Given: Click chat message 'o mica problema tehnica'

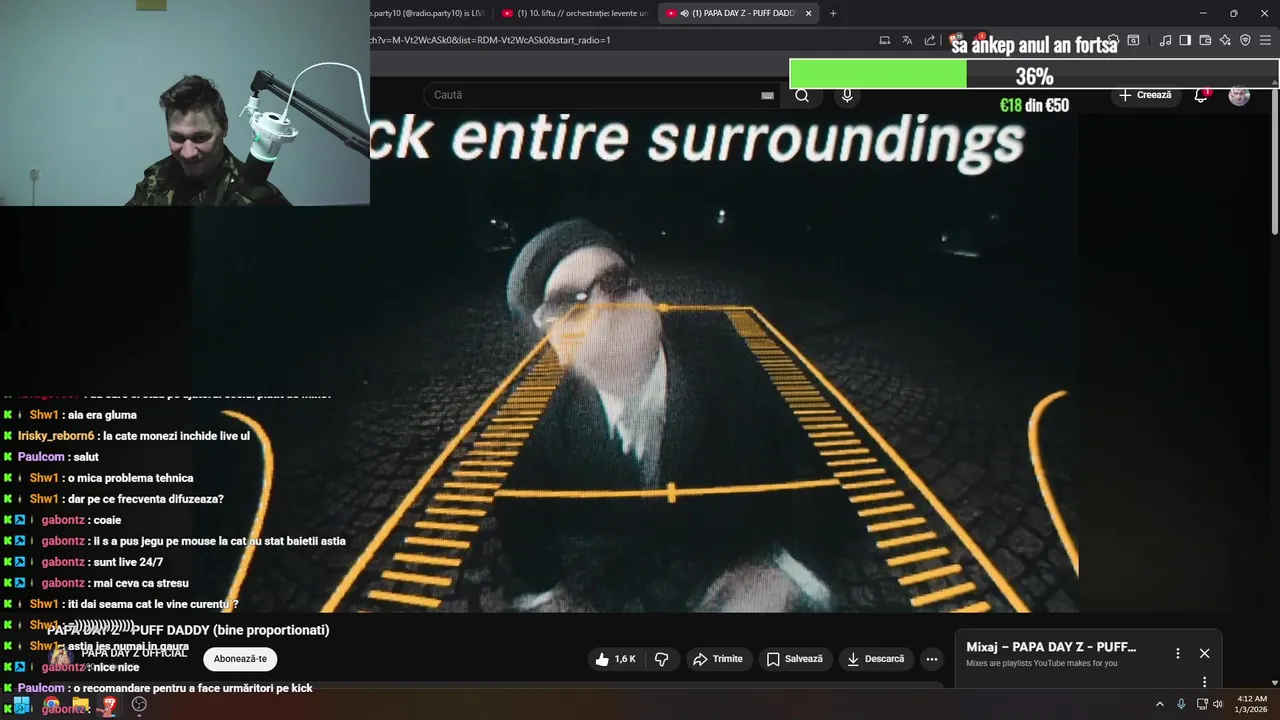Looking at the screenshot, I should click(x=131, y=478).
